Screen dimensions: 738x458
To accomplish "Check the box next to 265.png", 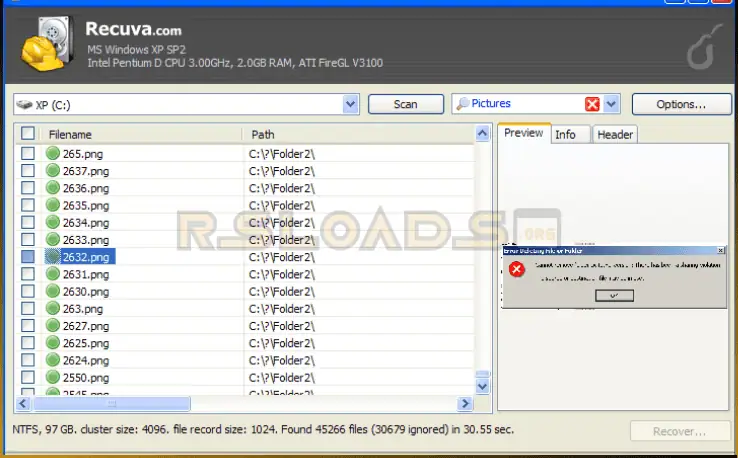I will coord(28,154).
